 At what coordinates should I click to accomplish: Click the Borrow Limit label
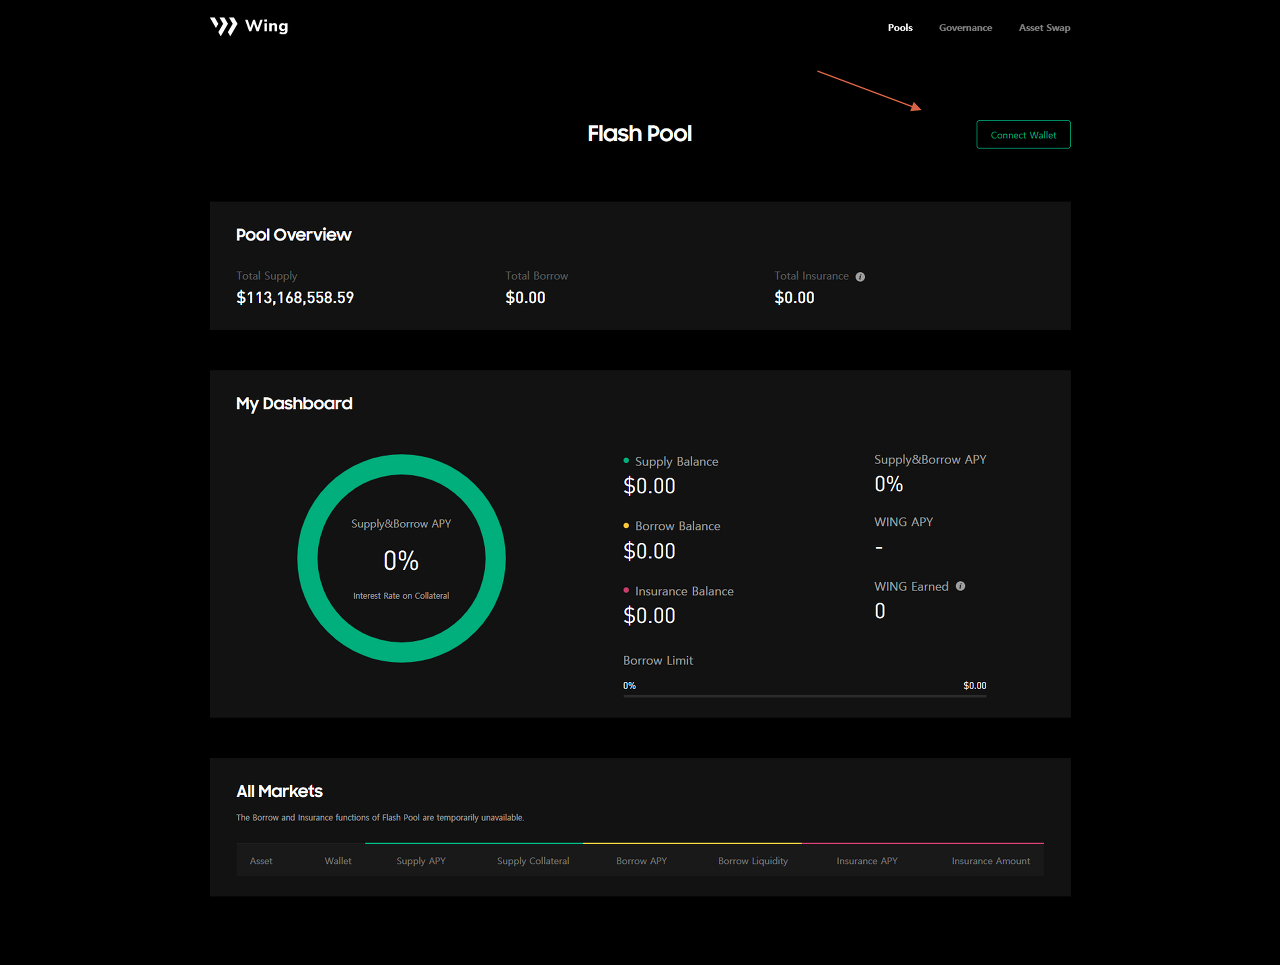click(658, 661)
